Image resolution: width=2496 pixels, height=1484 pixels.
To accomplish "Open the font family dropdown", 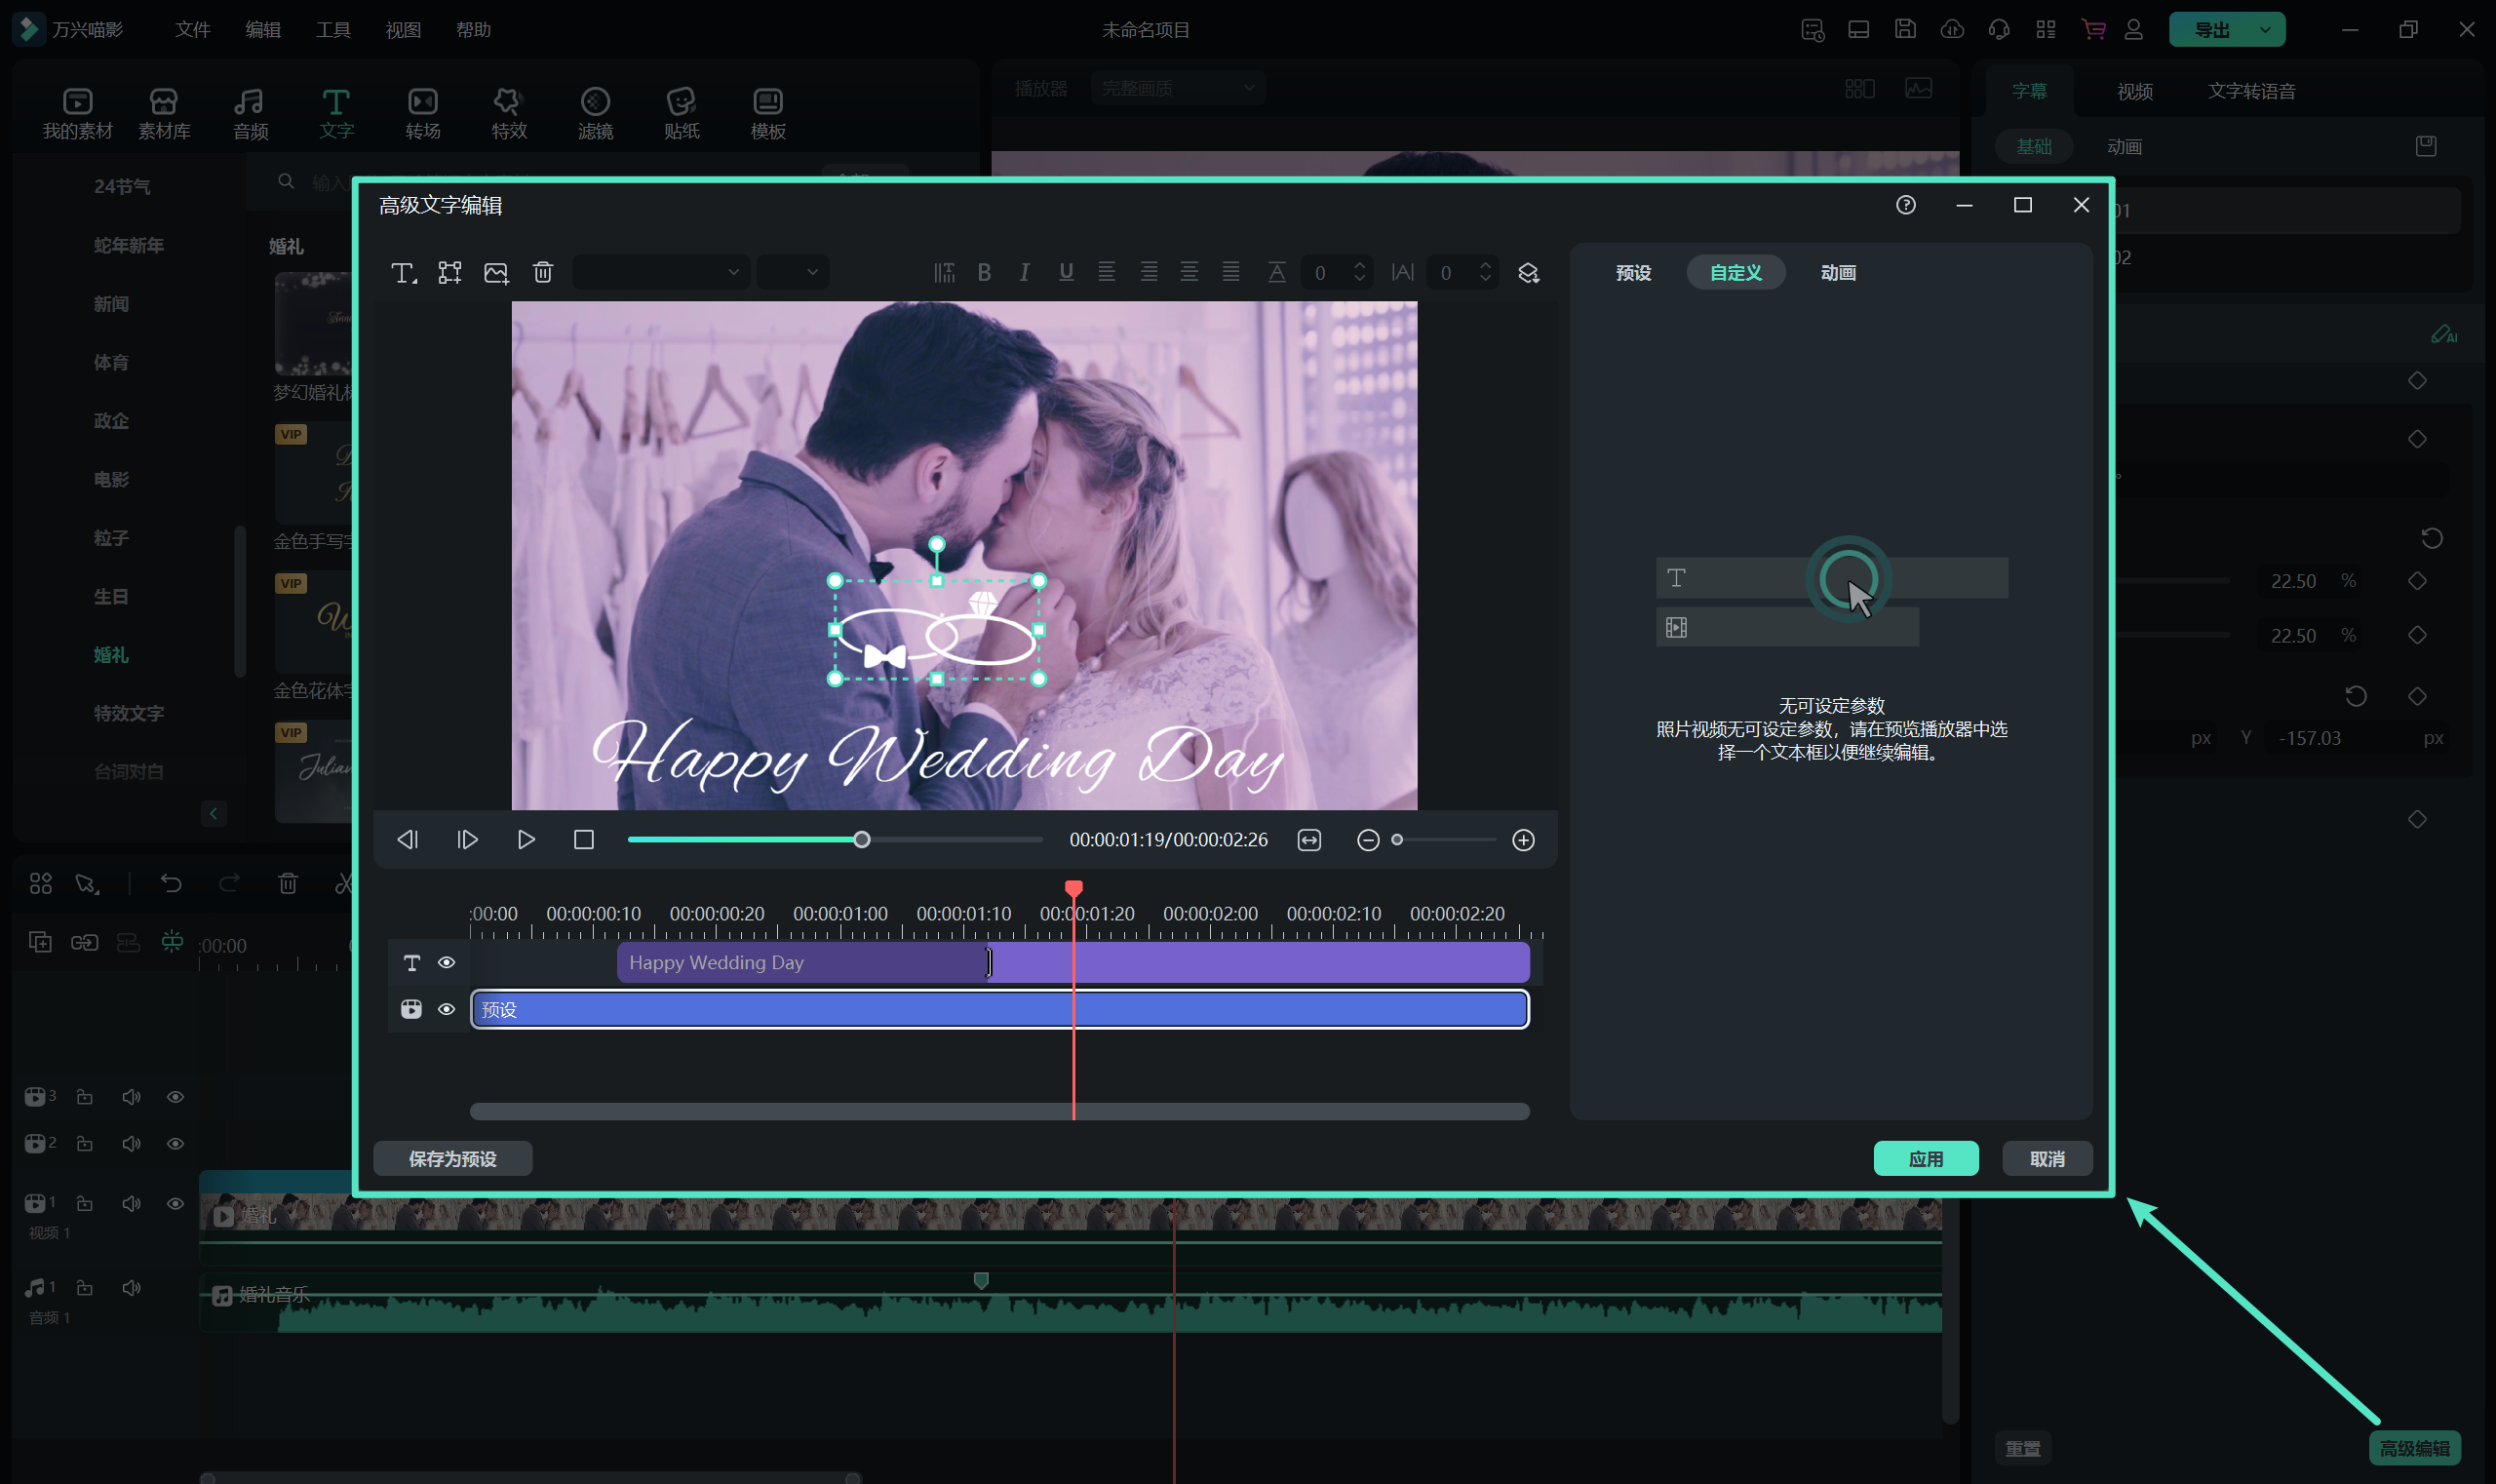I will click(x=660, y=272).
